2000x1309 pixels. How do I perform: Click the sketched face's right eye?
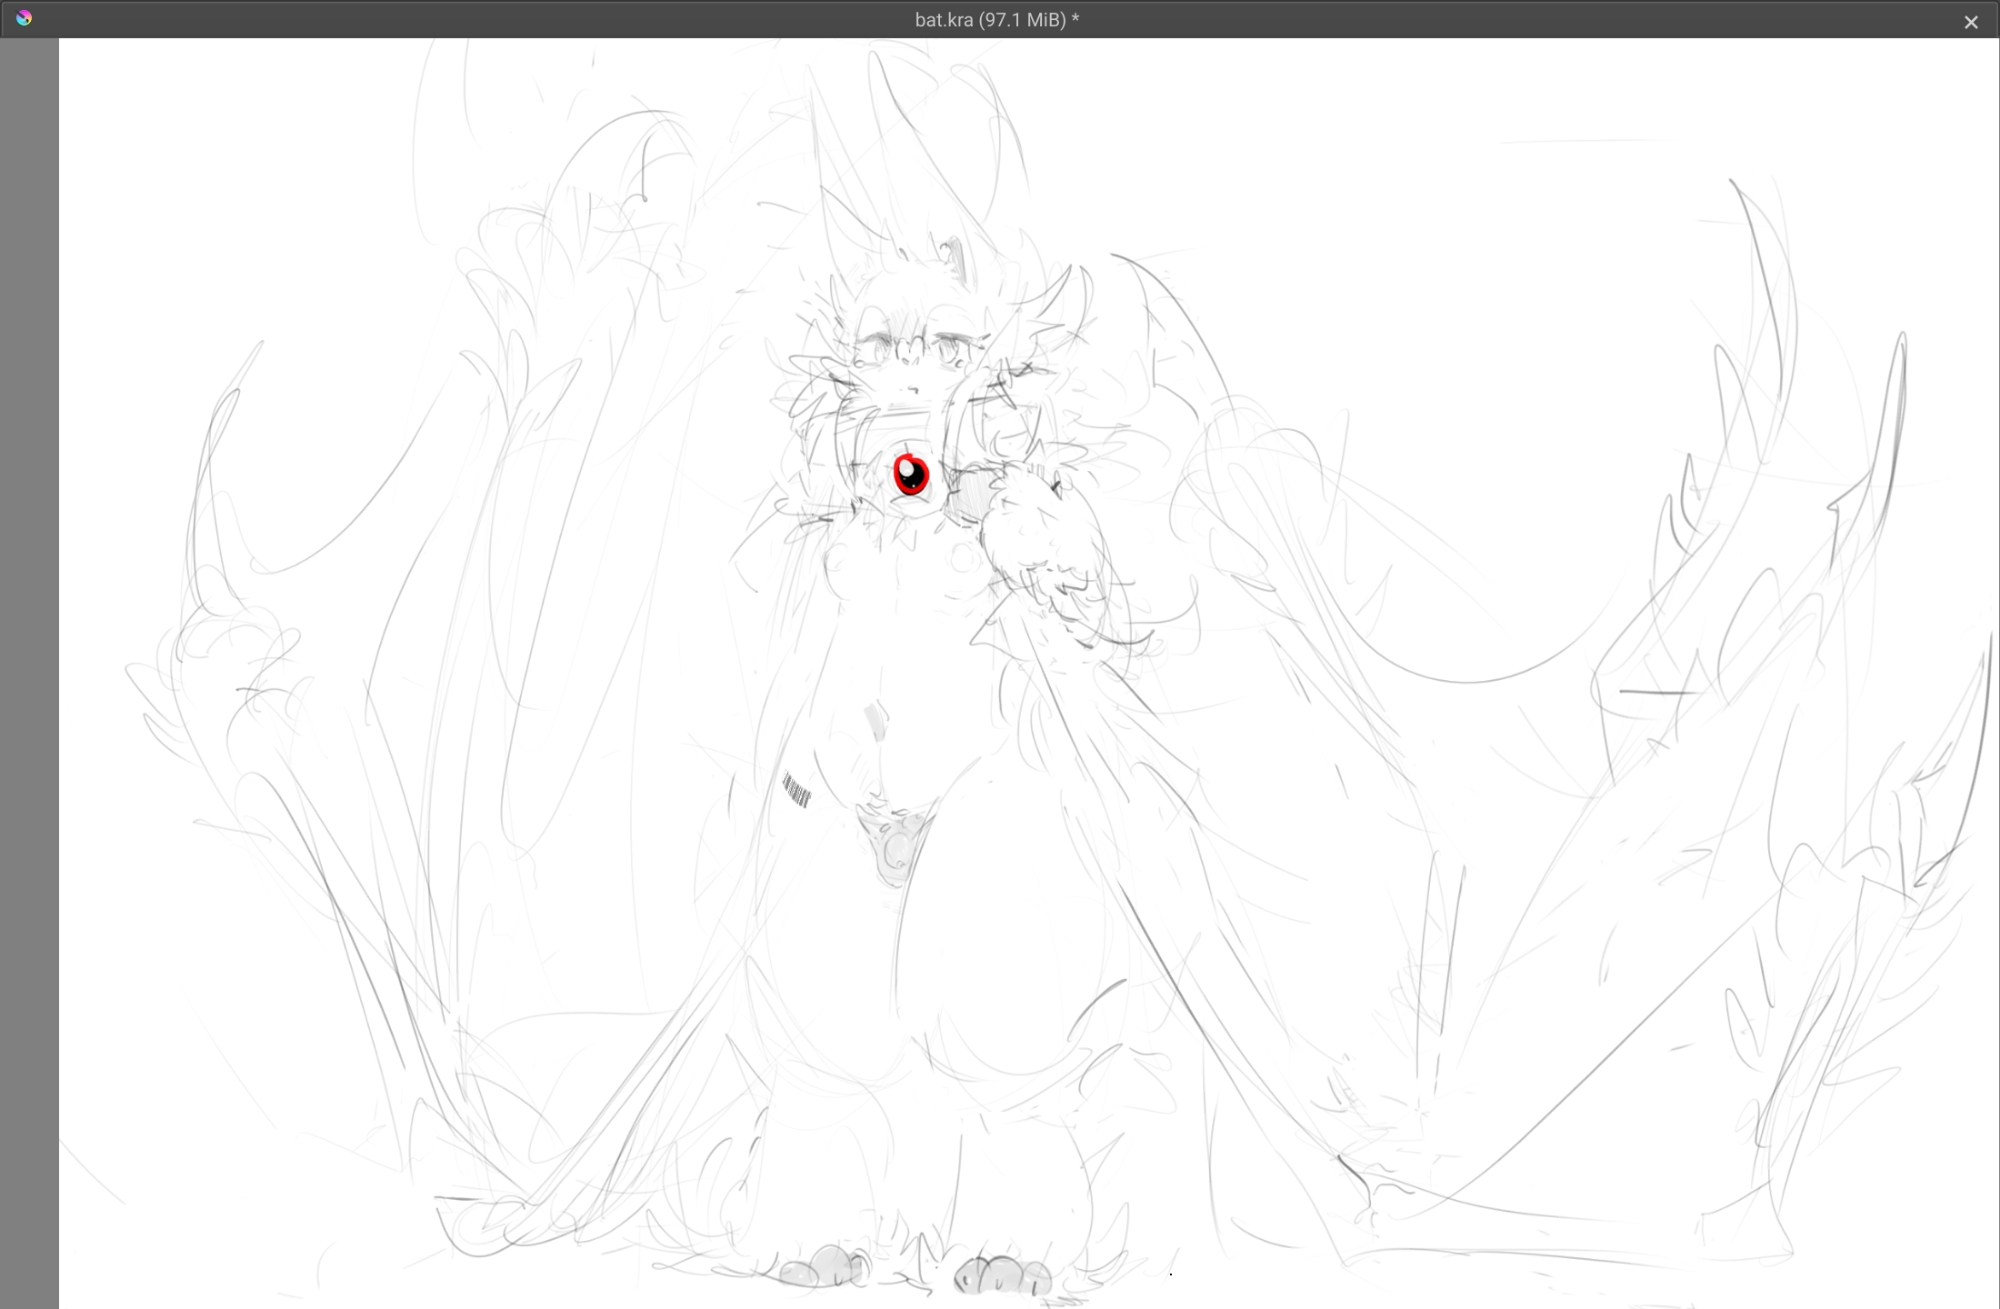[x=947, y=350]
